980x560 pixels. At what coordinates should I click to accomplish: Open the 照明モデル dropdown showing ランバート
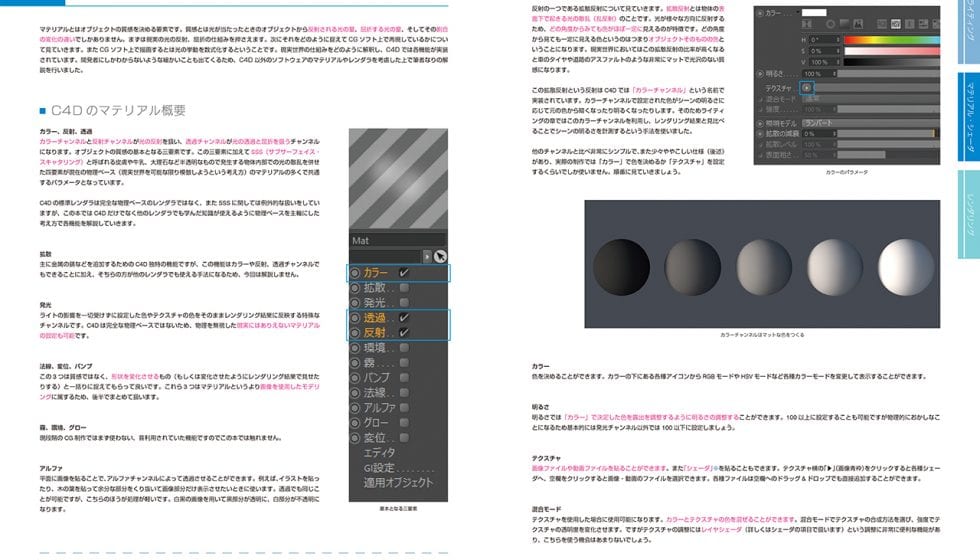871,123
